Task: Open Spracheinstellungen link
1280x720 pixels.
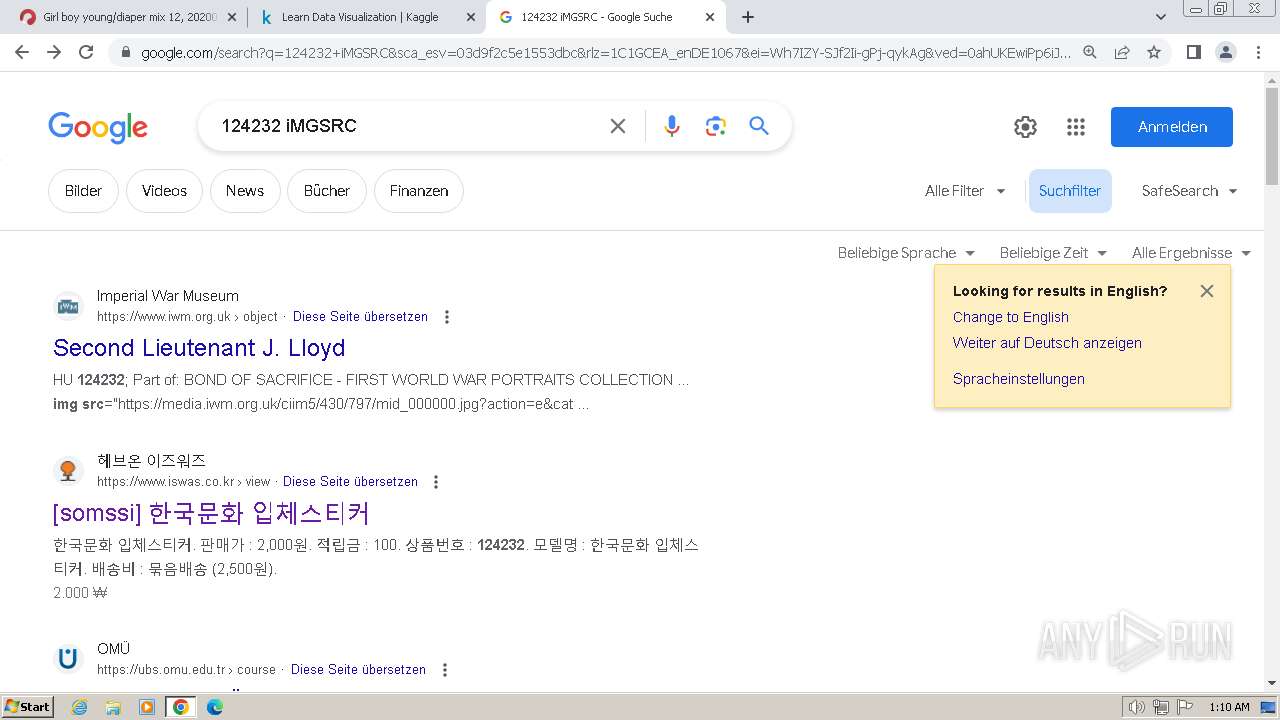Action: [1019, 379]
